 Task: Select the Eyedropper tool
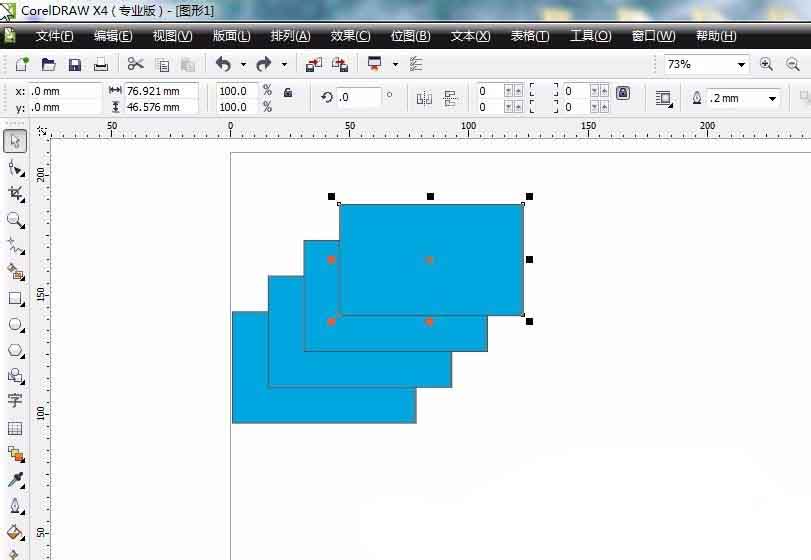coord(16,480)
